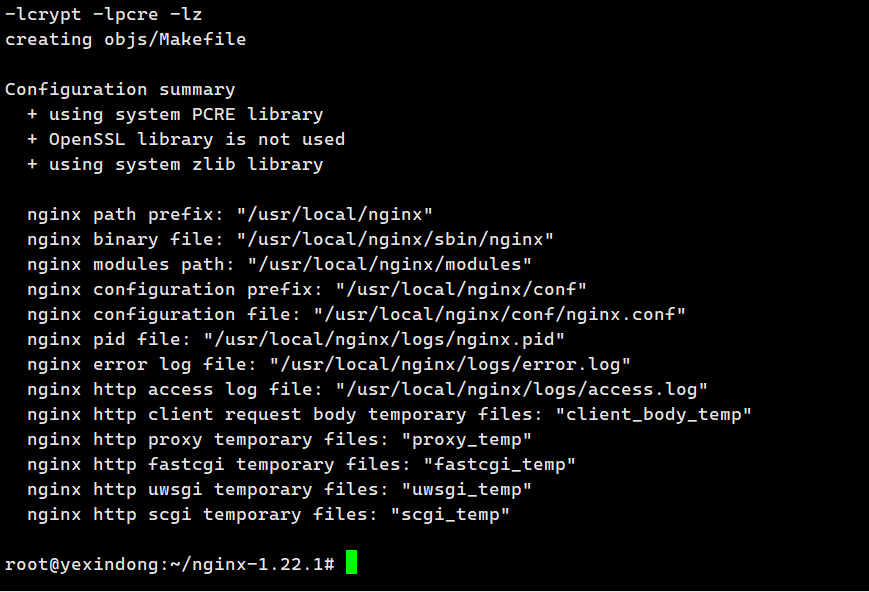Click the green terminal cursor block
The width and height of the screenshot is (869, 592).
[x=351, y=562]
